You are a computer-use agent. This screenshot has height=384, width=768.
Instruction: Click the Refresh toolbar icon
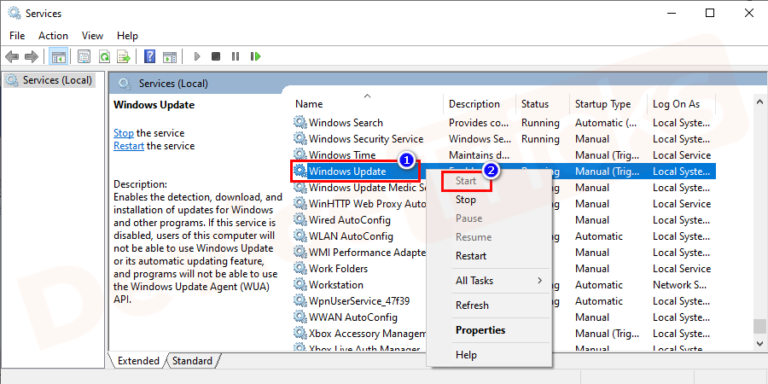104,57
